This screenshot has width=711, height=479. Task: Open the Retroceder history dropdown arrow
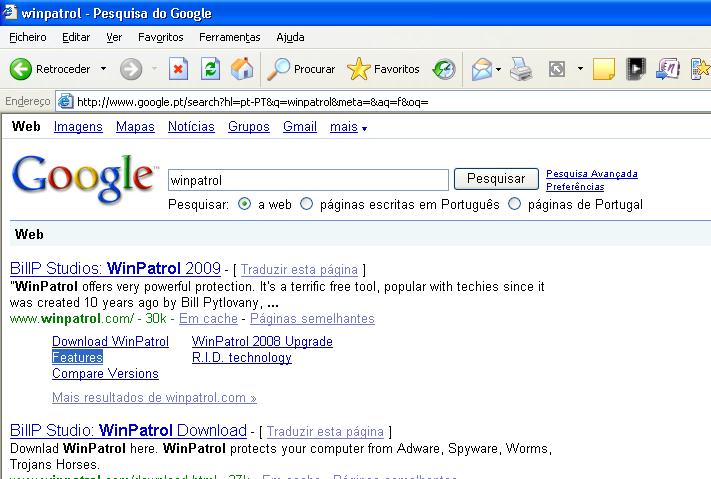click(x=103, y=69)
